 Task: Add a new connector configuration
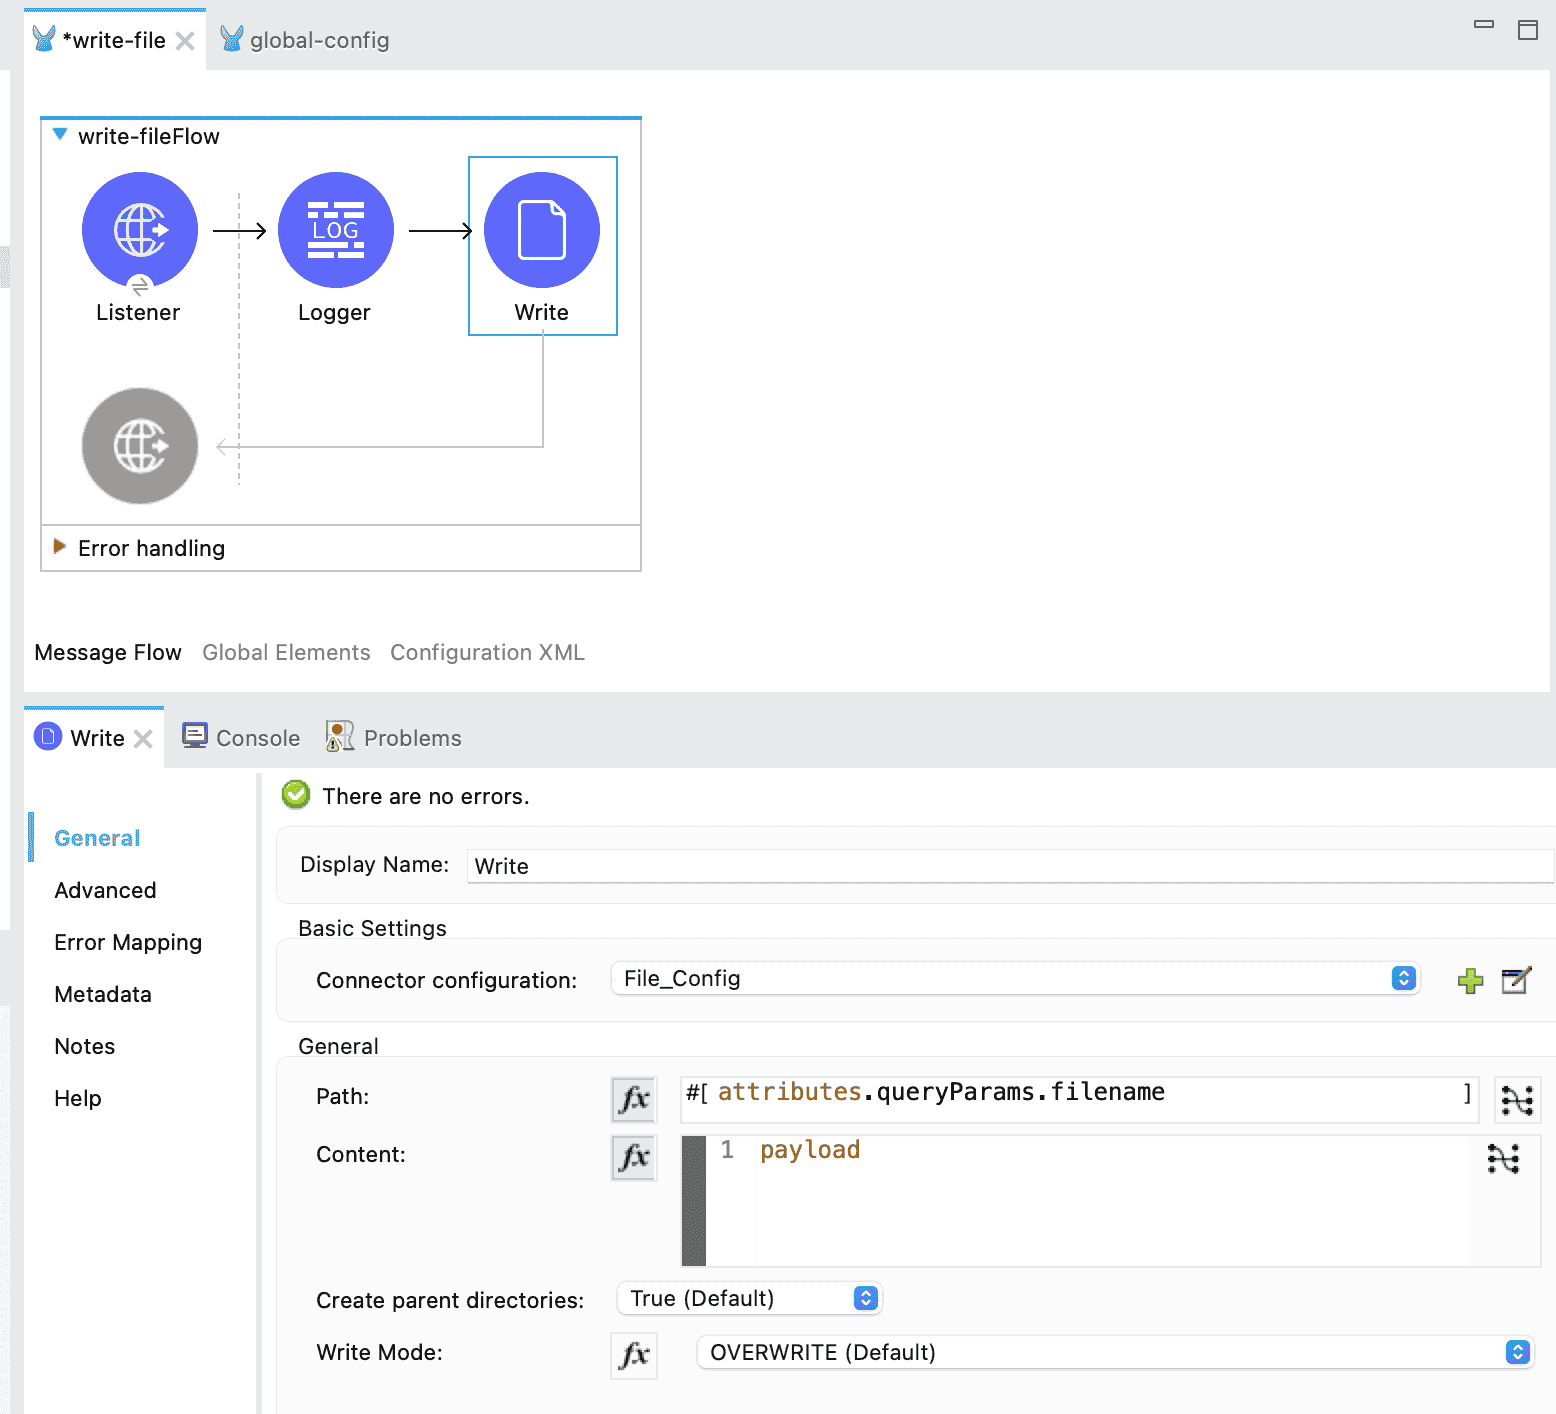pos(1470,980)
